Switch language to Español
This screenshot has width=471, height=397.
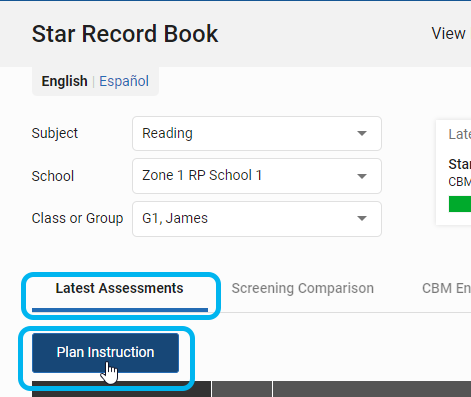124,81
